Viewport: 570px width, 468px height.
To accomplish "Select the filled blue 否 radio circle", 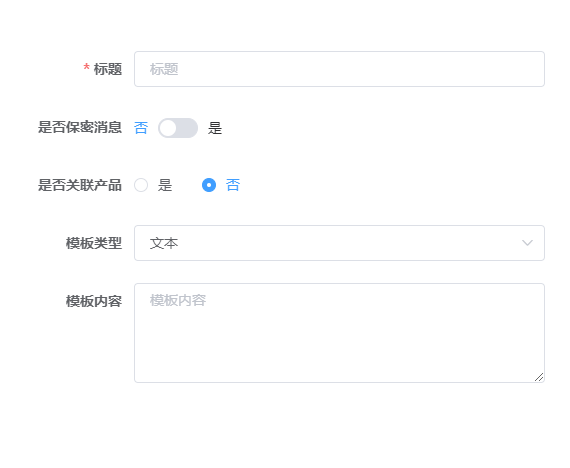I will click(x=209, y=185).
